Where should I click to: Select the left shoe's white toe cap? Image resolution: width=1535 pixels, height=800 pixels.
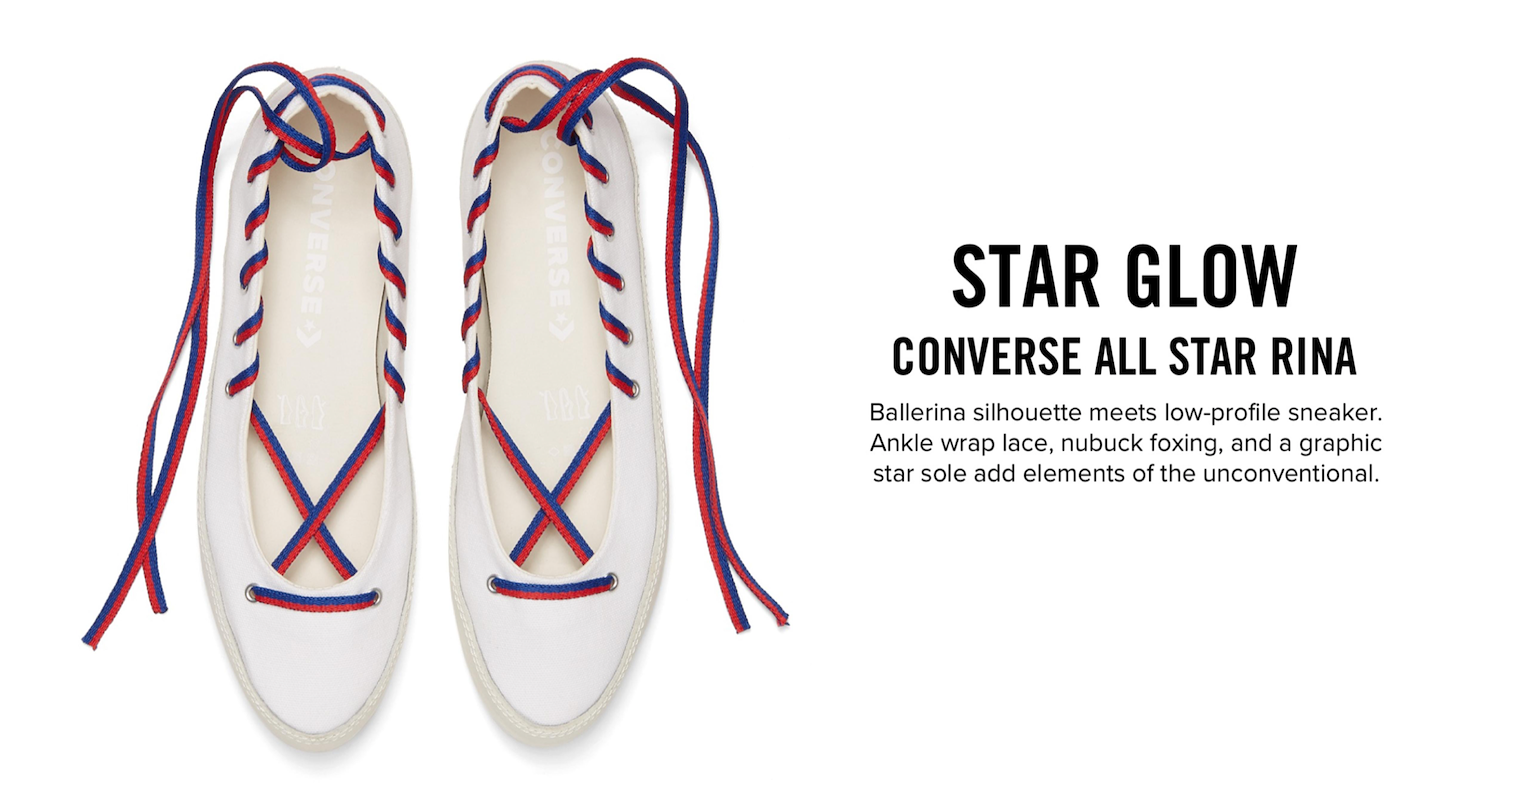click(x=318, y=680)
